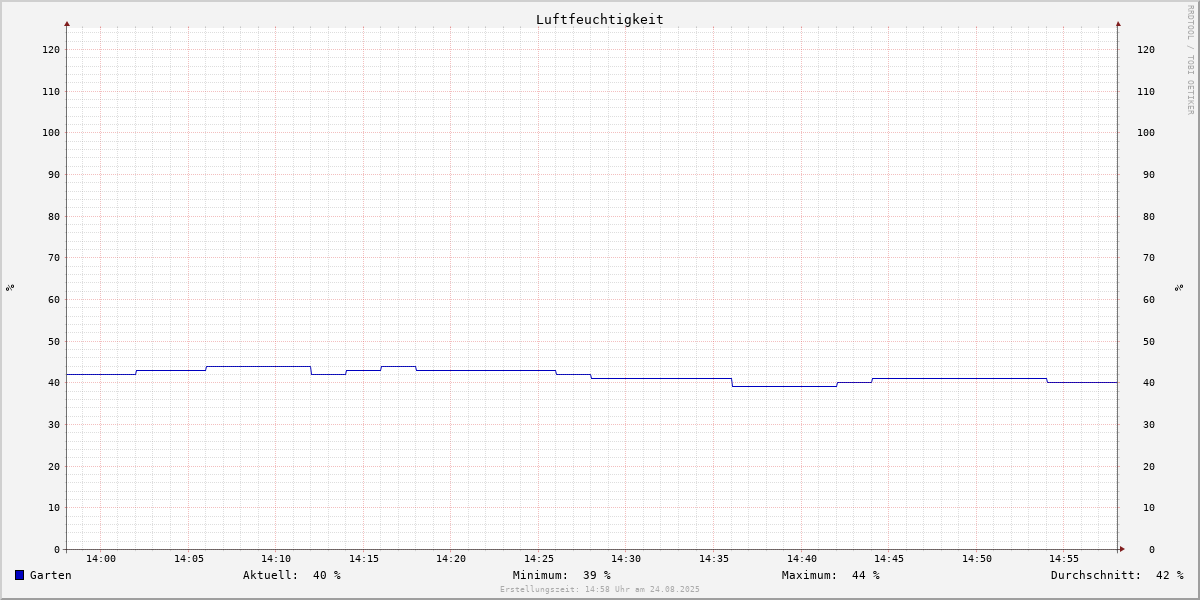The image size is (1200, 600).
Task: Click the % unit label beside the right axis
Action: point(1179,287)
